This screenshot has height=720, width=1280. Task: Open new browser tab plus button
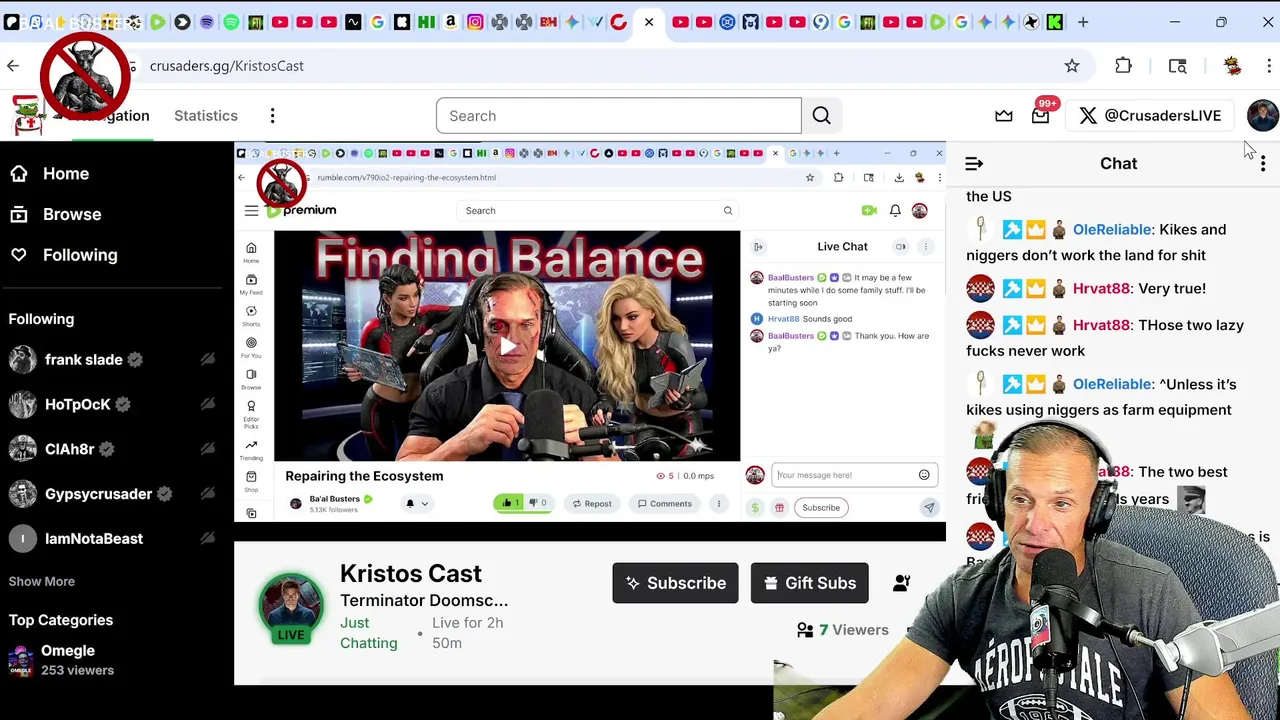coord(1083,22)
